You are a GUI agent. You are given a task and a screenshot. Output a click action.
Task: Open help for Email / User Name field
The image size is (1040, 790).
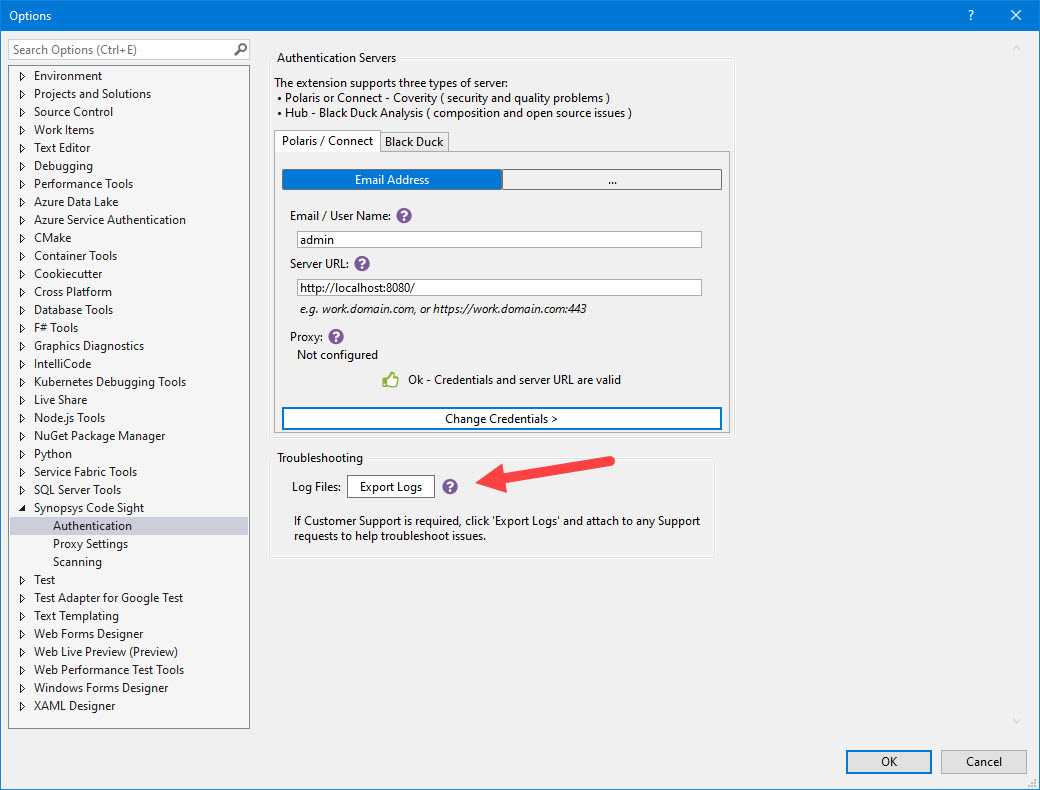(x=403, y=215)
